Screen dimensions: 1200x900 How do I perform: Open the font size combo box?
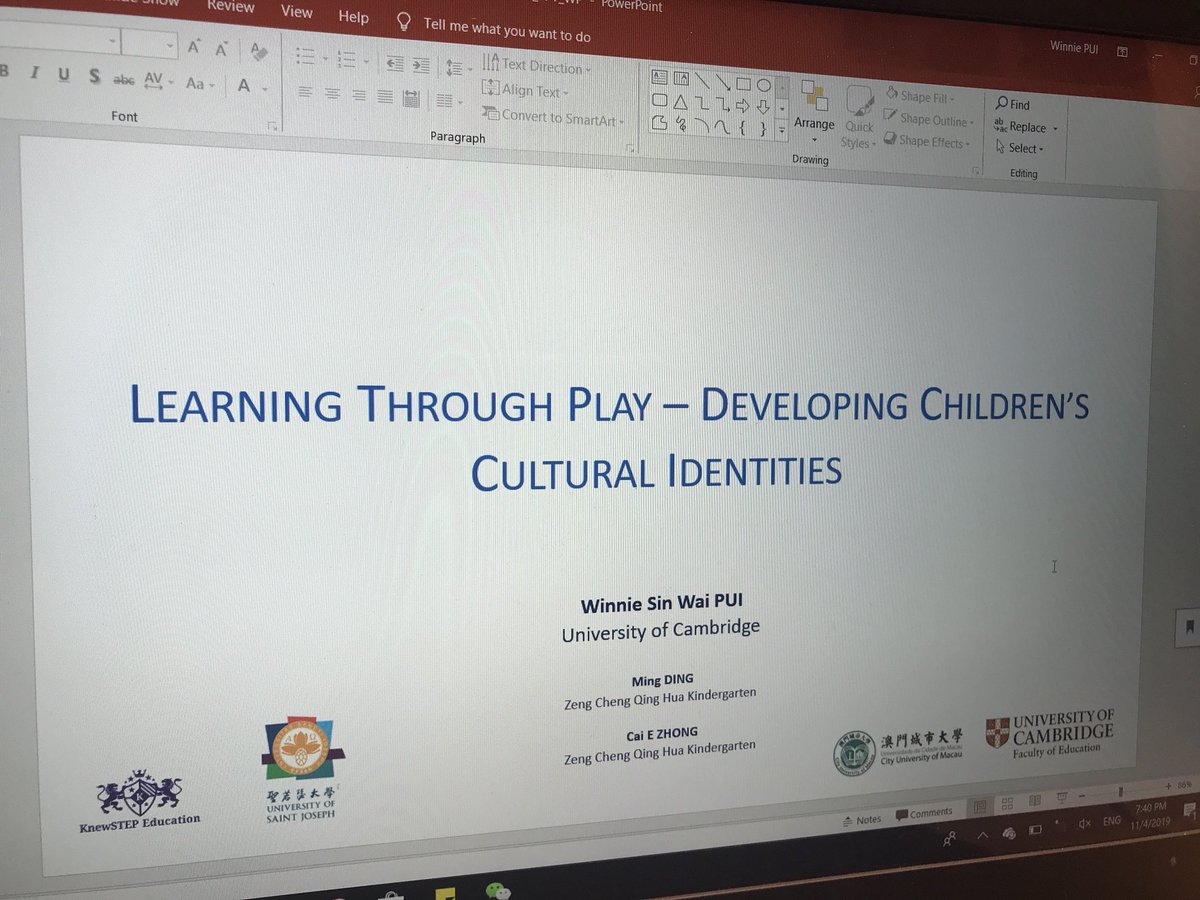tap(149, 44)
